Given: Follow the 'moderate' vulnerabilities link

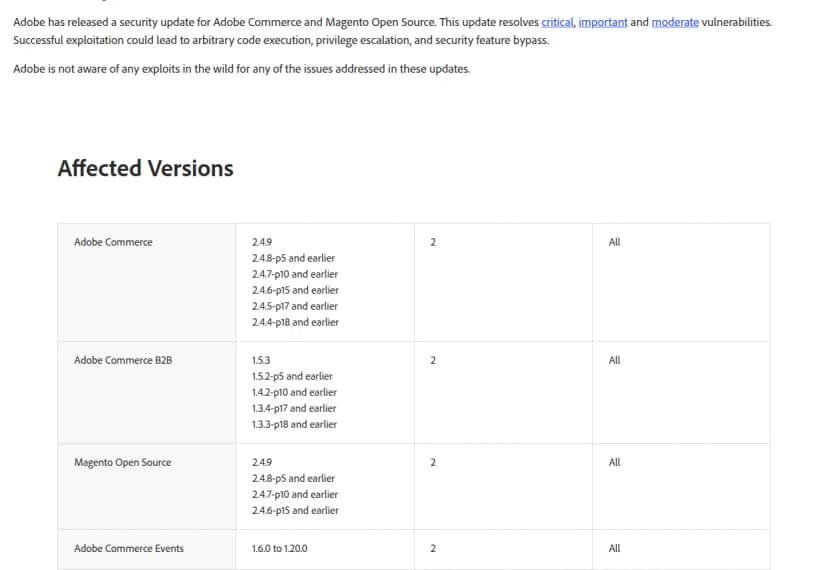Looking at the screenshot, I should [675, 22].
